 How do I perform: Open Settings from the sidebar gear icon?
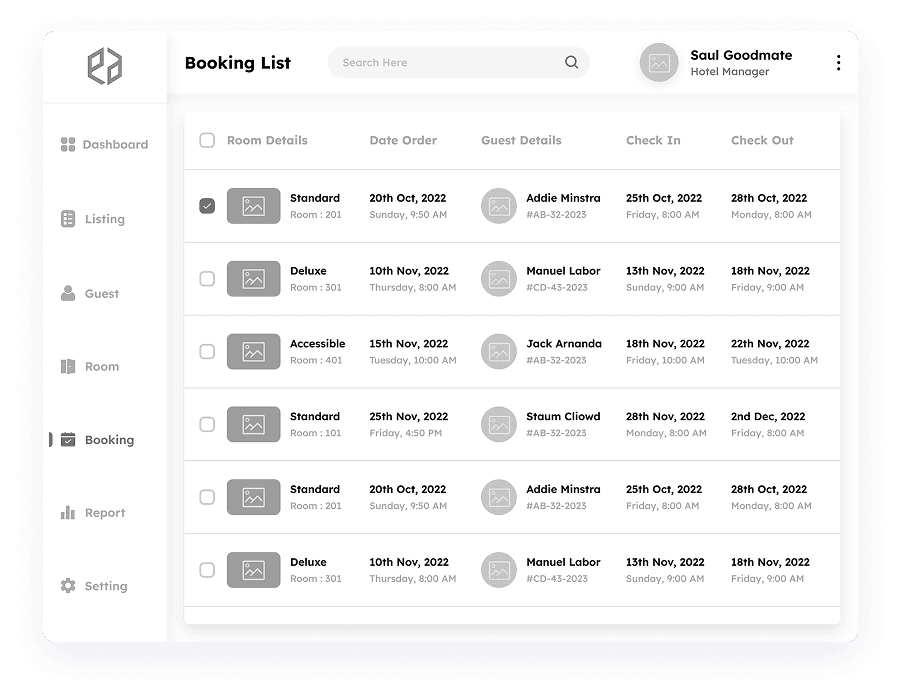click(69, 586)
